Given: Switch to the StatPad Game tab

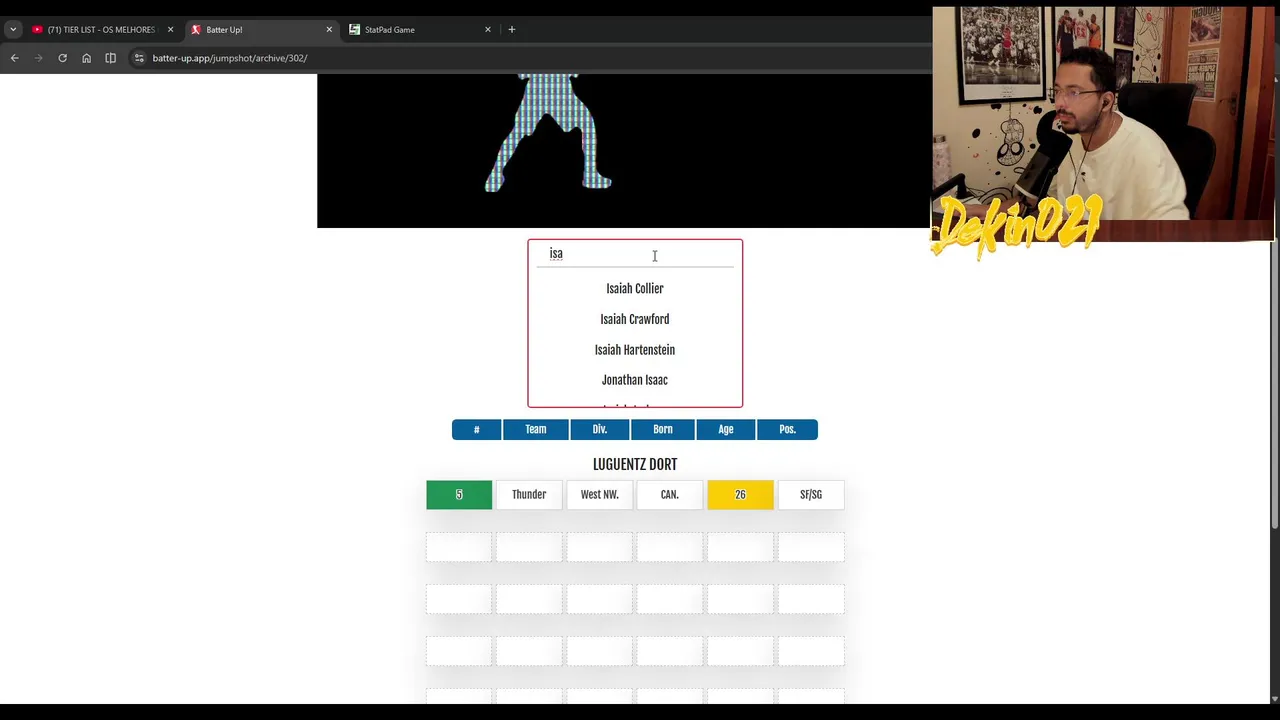Looking at the screenshot, I should (x=420, y=30).
